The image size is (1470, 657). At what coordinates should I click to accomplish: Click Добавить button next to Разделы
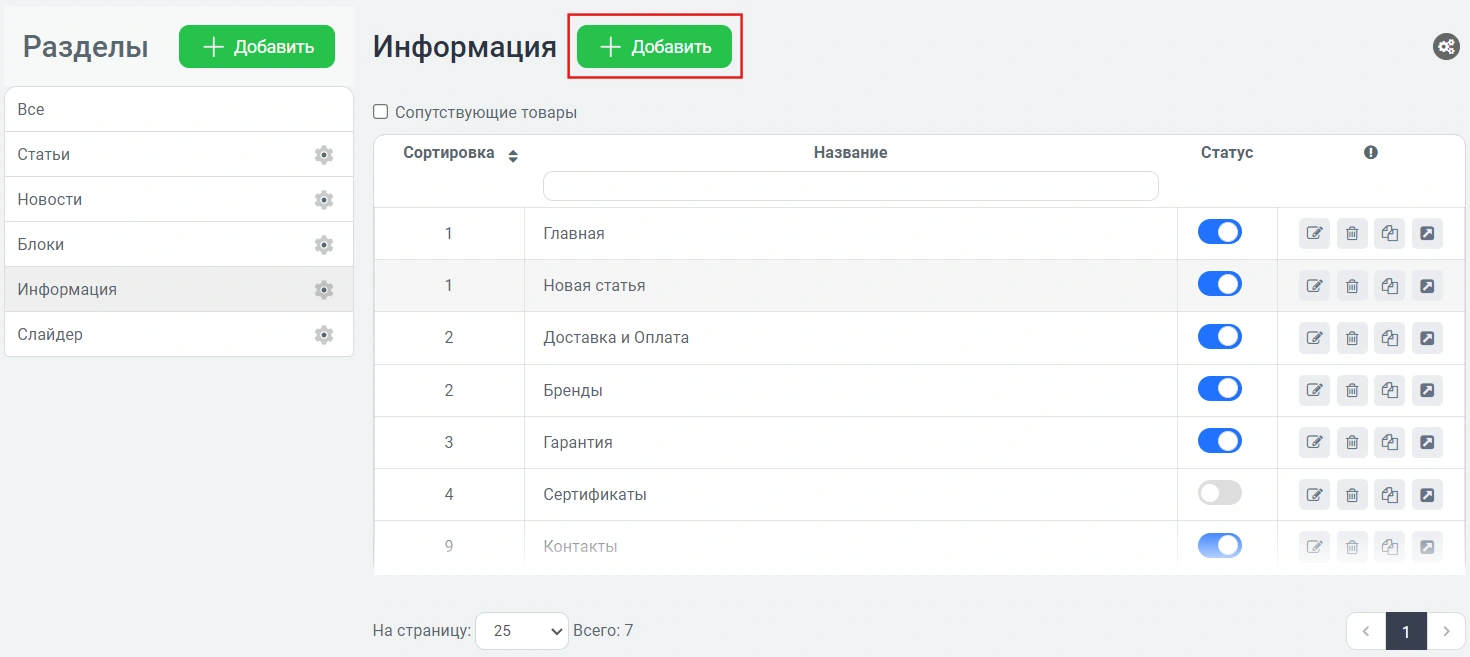pos(257,47)
